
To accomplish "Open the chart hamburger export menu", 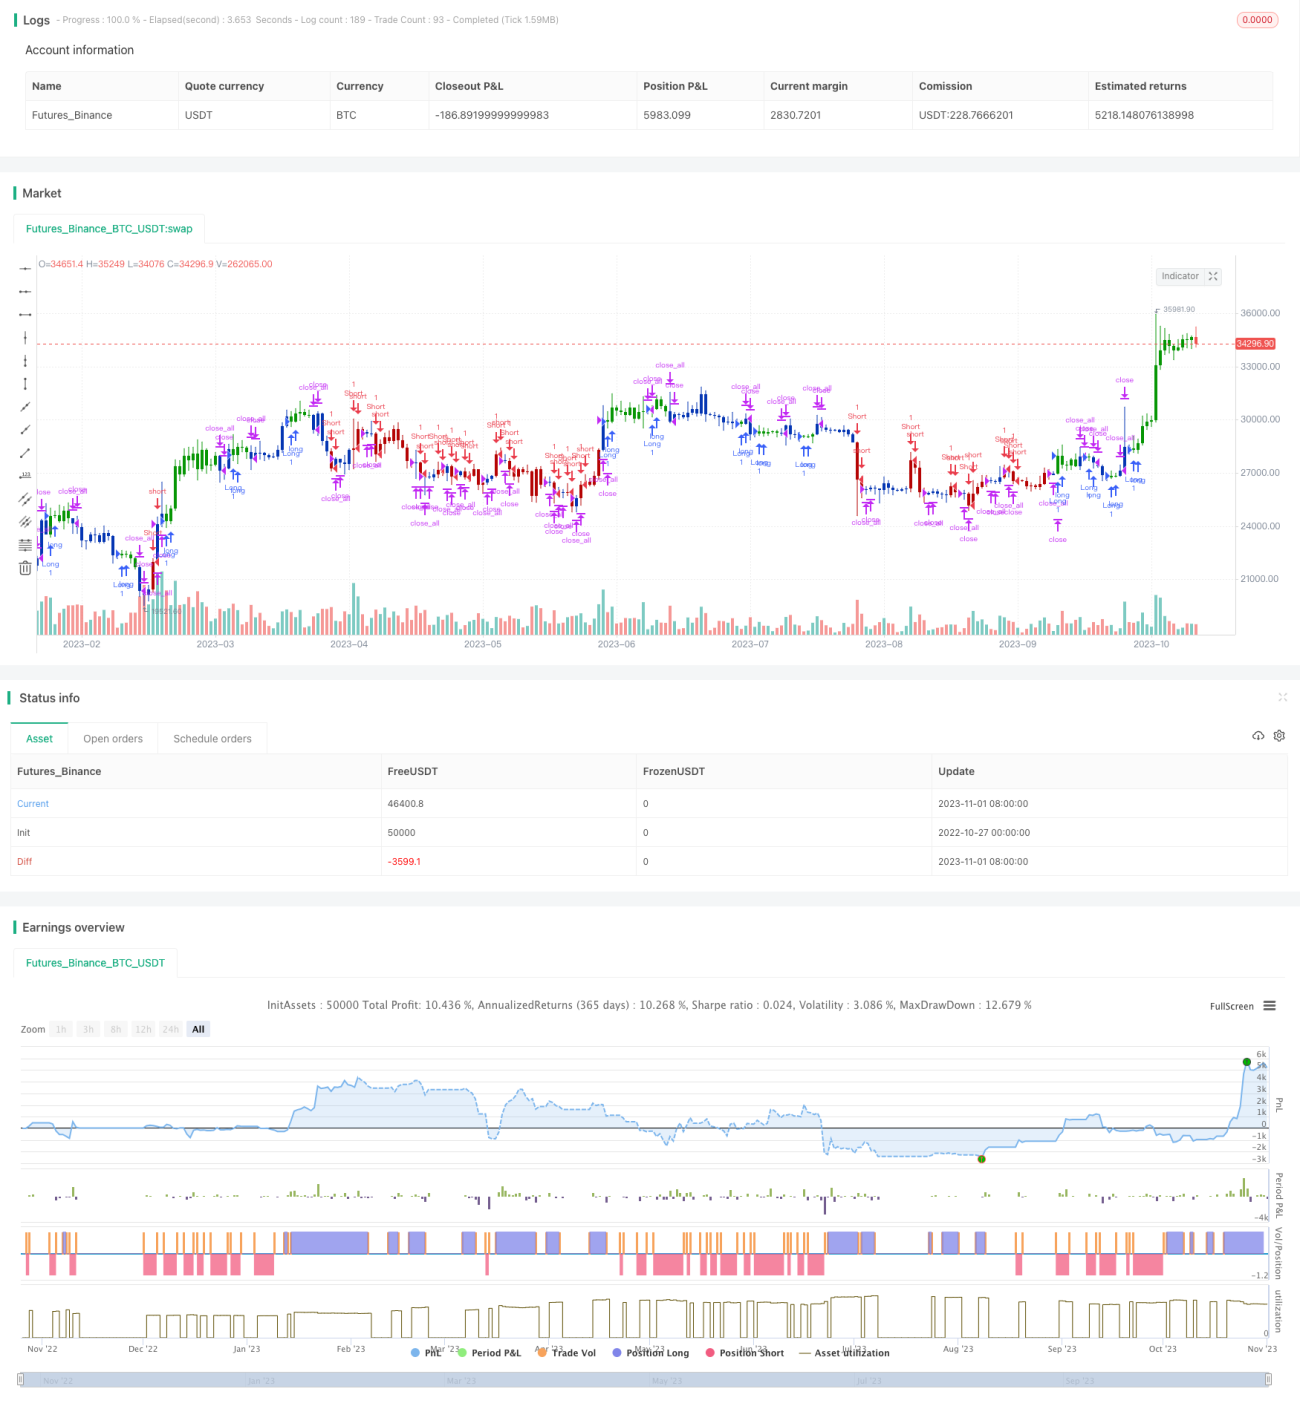I will coord(1270,1006).
